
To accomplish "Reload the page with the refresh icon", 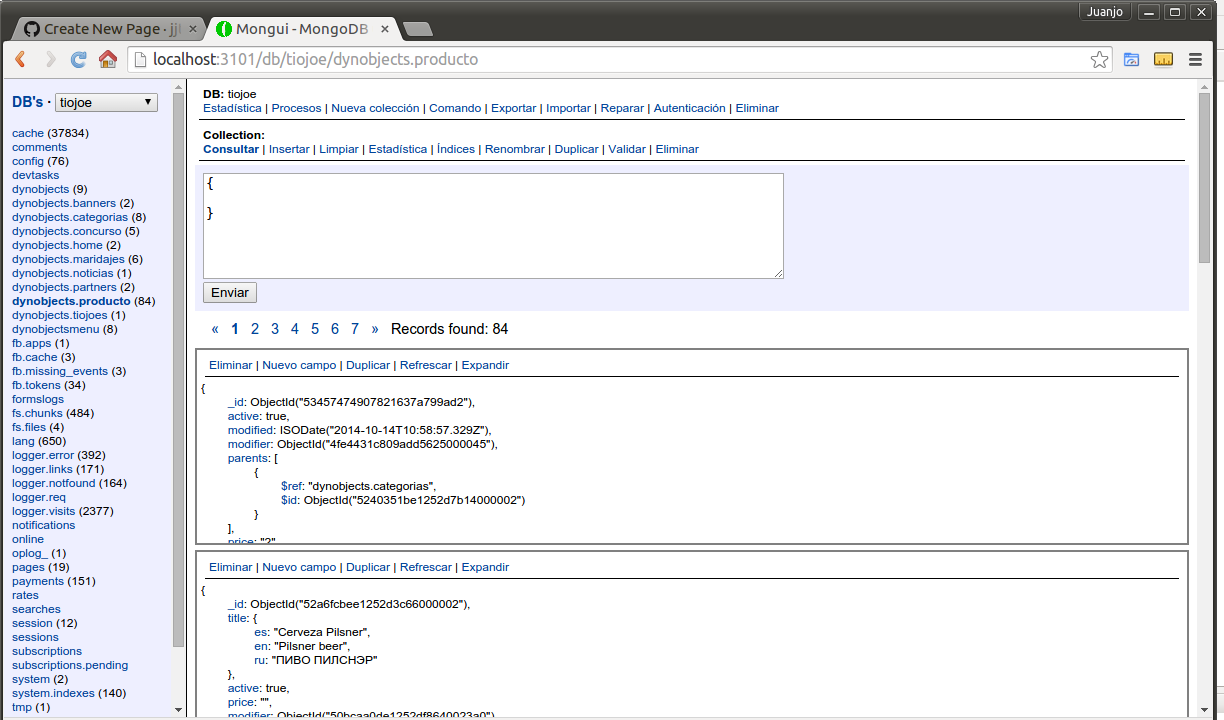I will tap(79, 60).
